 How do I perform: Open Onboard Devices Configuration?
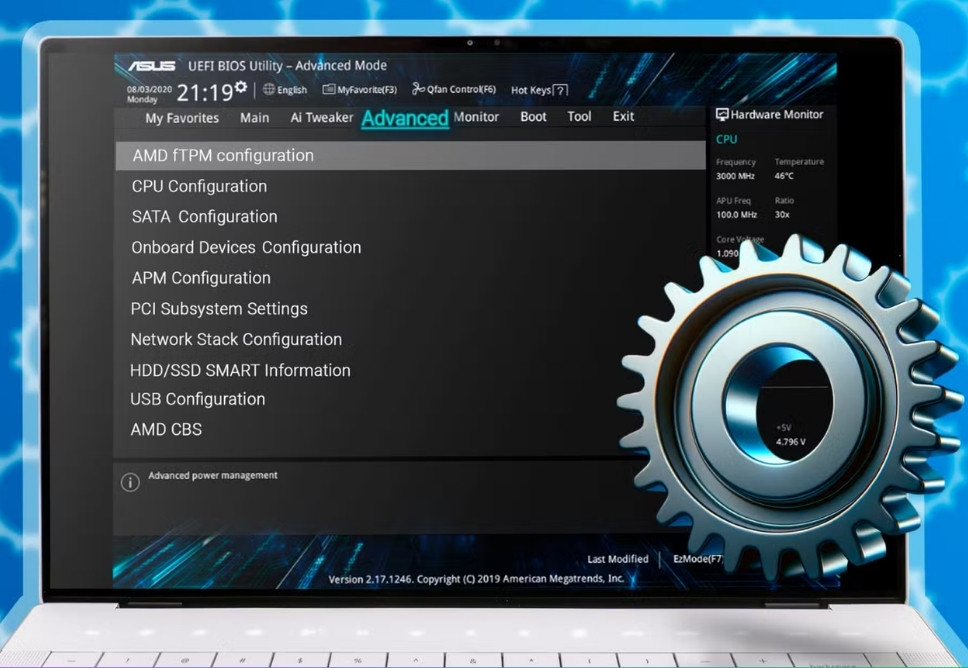pyautogui.click(x=246, y=247)
